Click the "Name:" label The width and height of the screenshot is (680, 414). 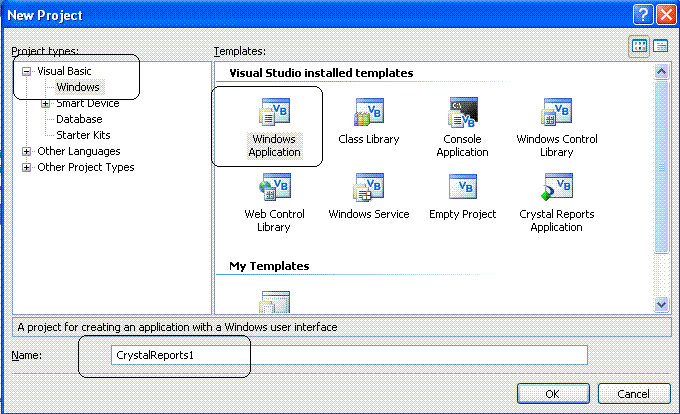pos(26,355)
